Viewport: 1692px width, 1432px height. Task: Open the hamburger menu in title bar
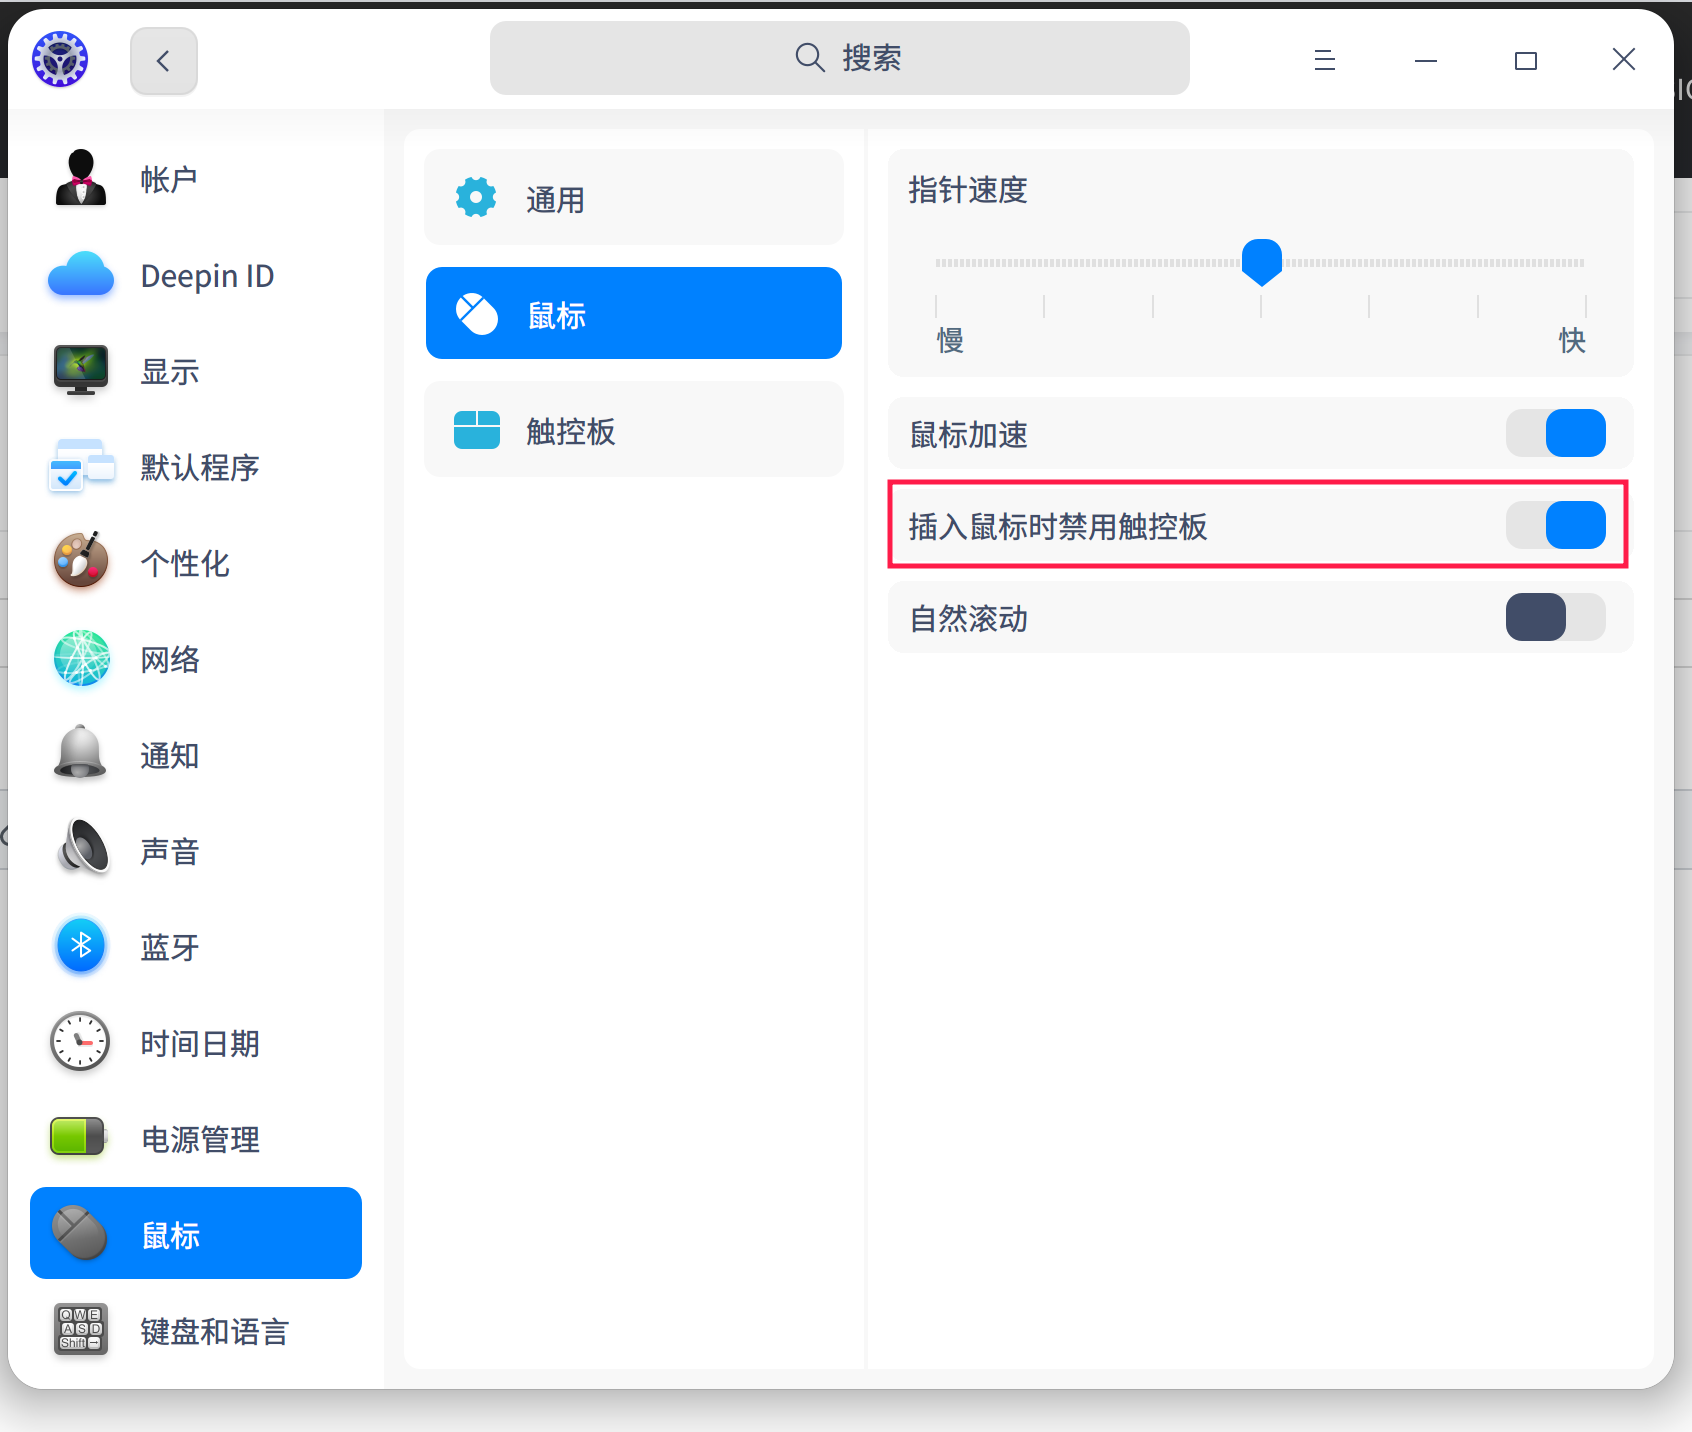(1325, 60)
